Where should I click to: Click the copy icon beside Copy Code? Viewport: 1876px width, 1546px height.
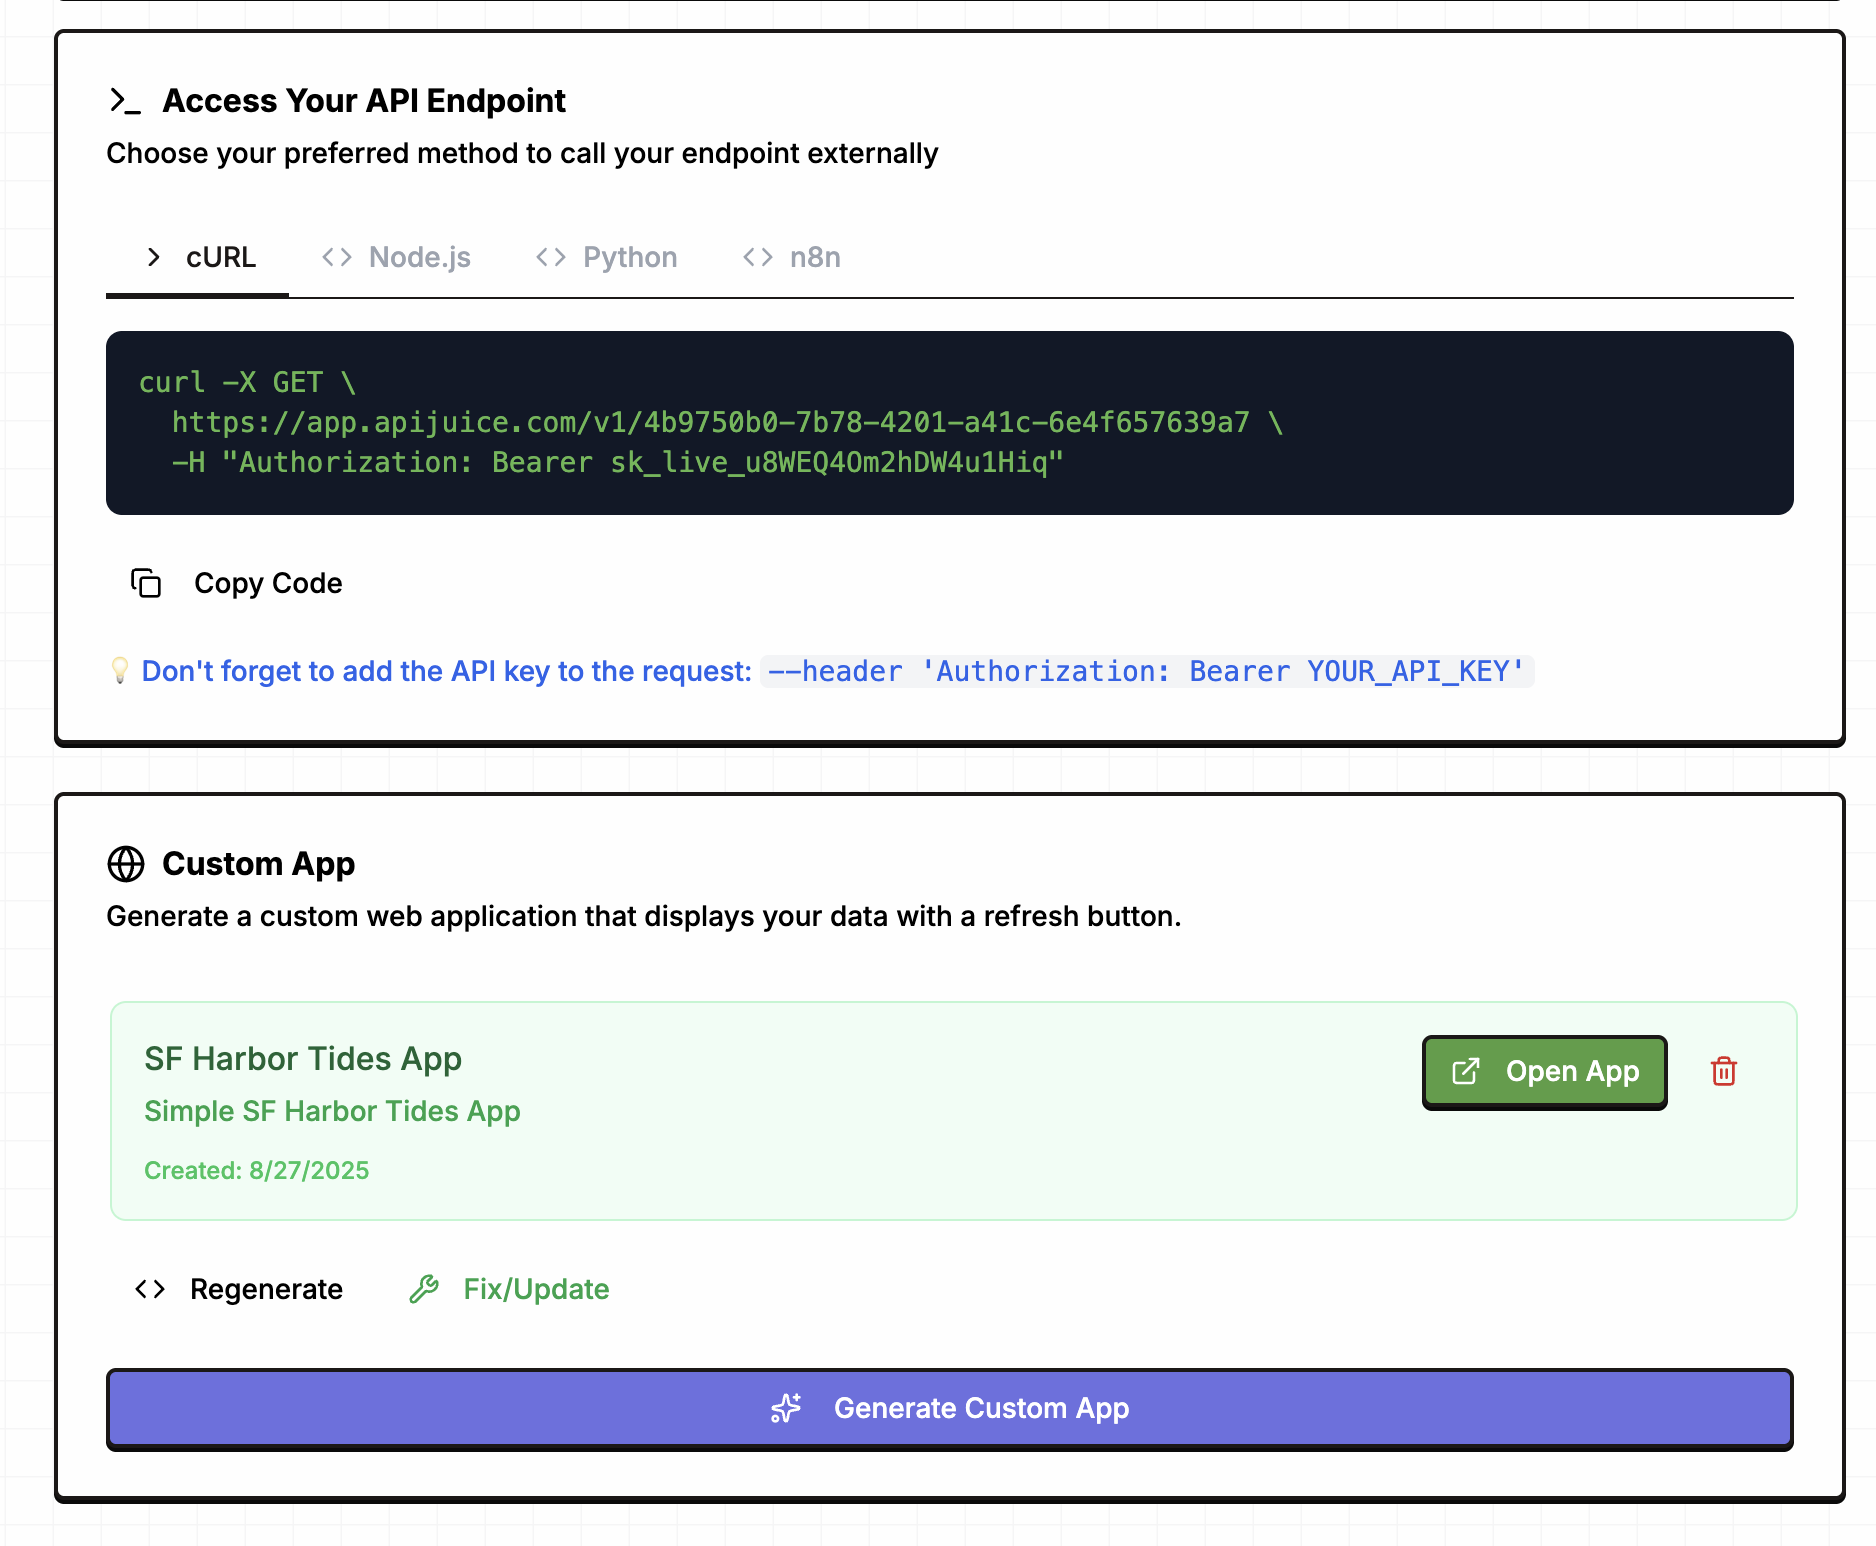[146, 583]
